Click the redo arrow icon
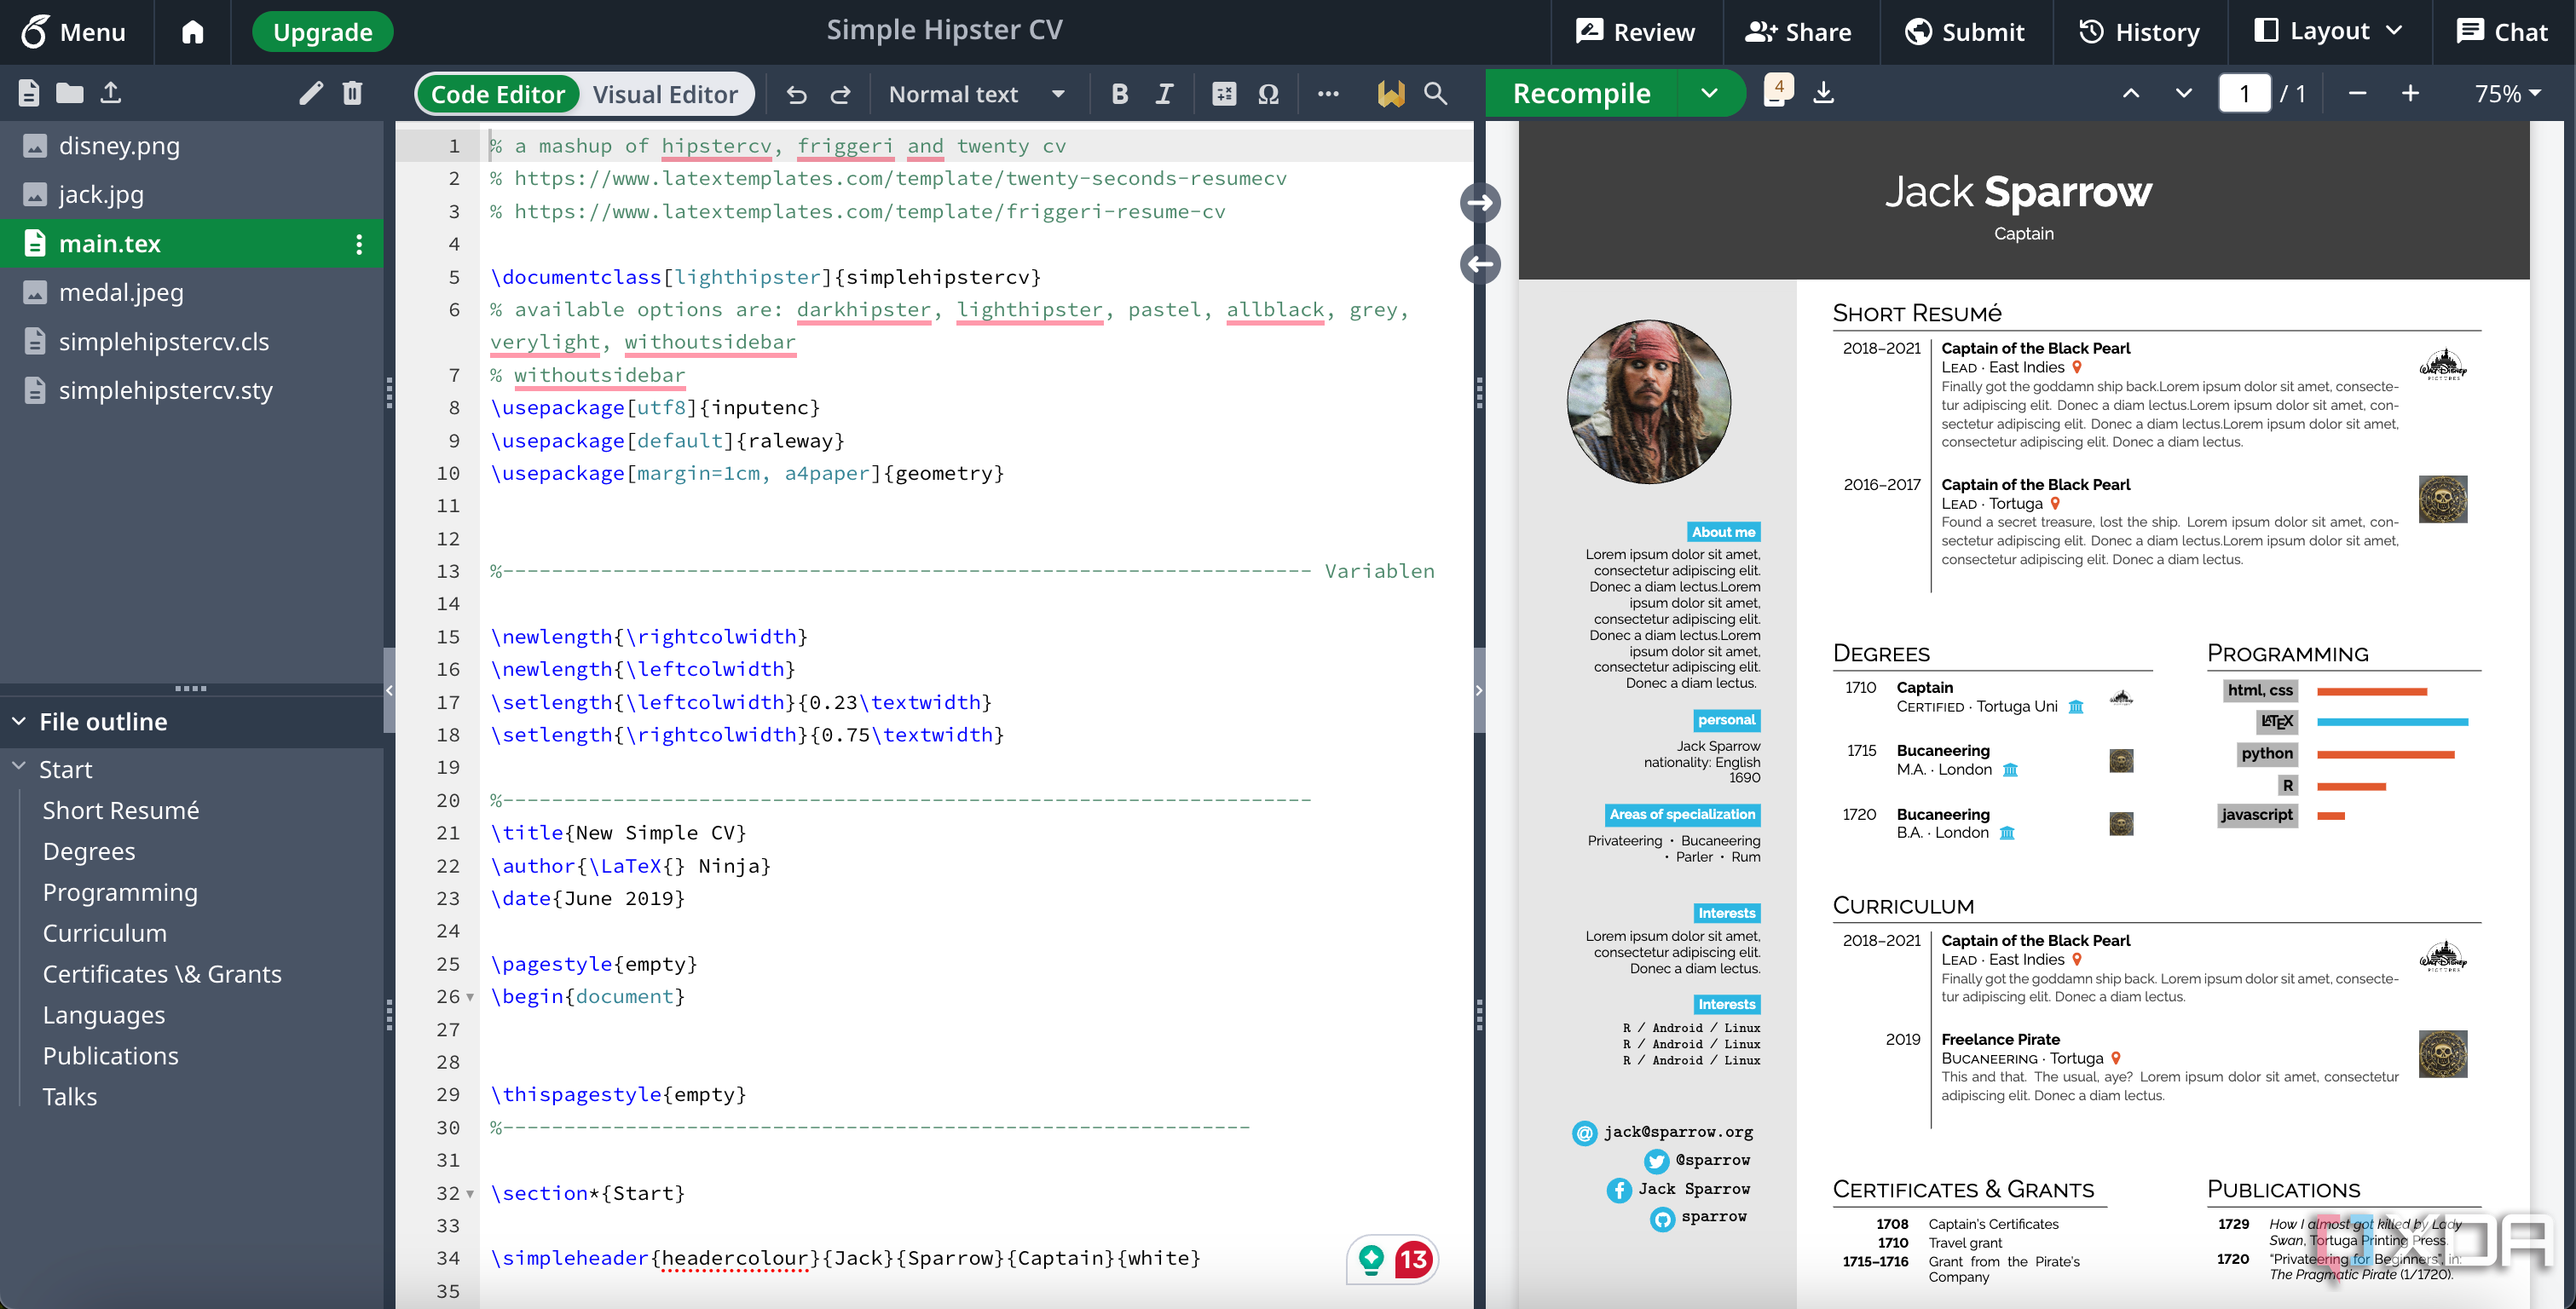 point(841,94)
